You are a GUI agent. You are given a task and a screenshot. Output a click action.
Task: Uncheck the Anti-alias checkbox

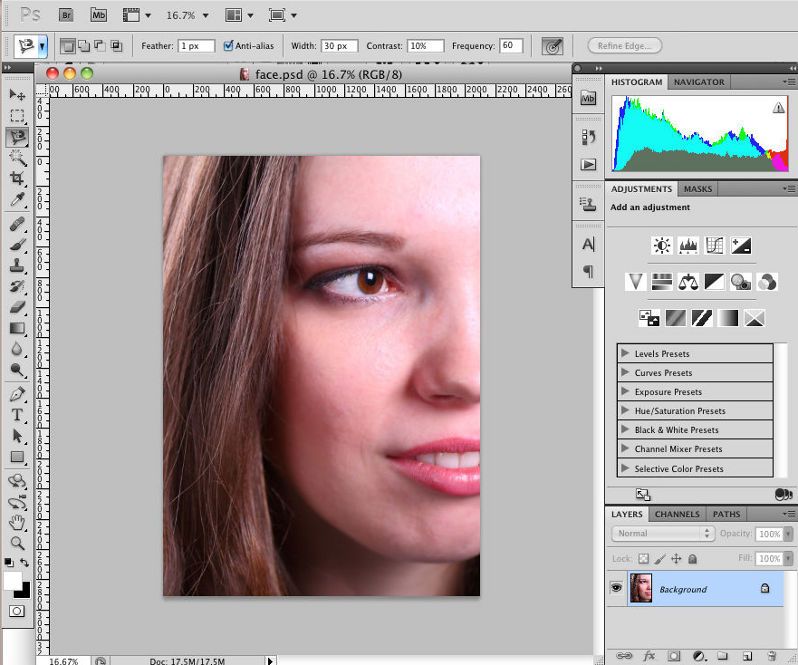point(229,46)
